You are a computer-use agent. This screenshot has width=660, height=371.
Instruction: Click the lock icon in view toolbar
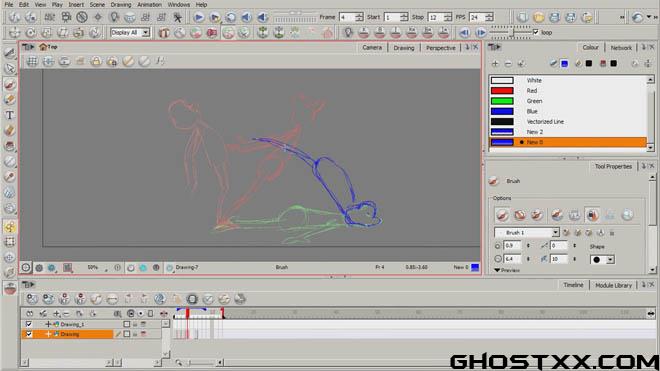point(96,61)
